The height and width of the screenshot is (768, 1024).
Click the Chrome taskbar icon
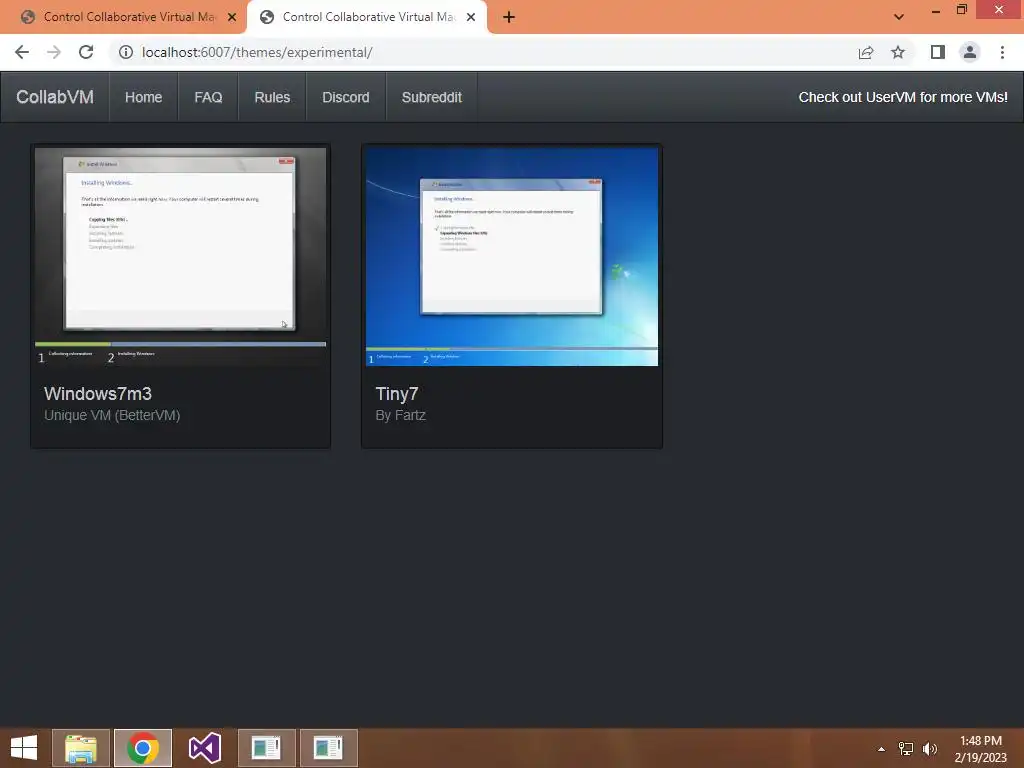[x=143, y=748]
